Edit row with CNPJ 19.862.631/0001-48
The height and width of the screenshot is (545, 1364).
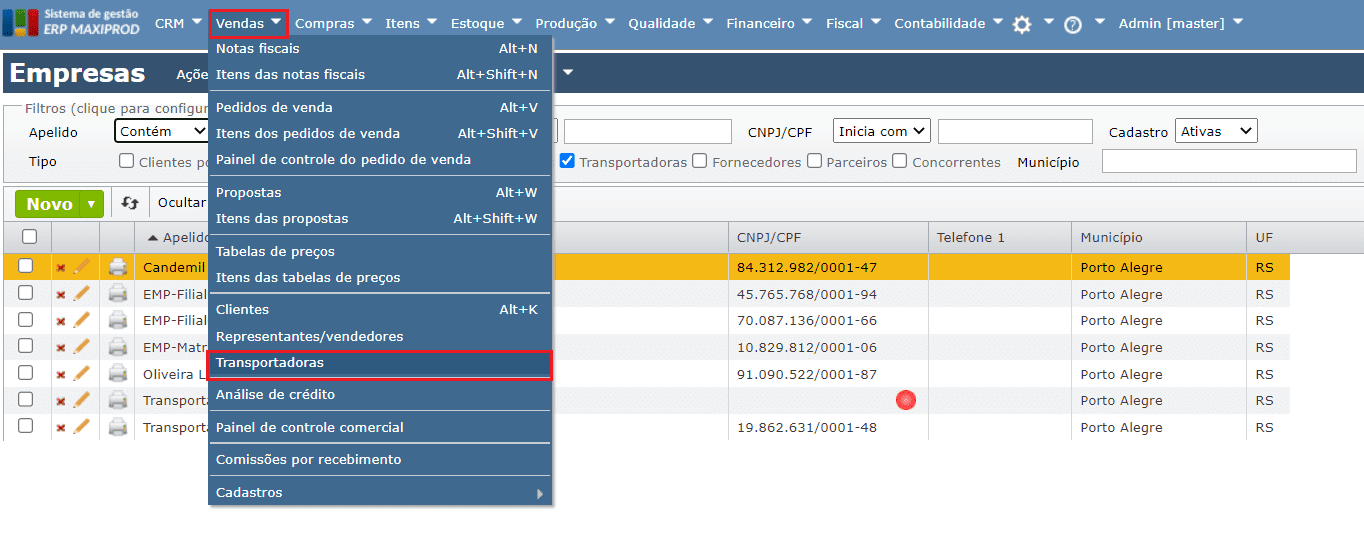(x=82, y=426)
